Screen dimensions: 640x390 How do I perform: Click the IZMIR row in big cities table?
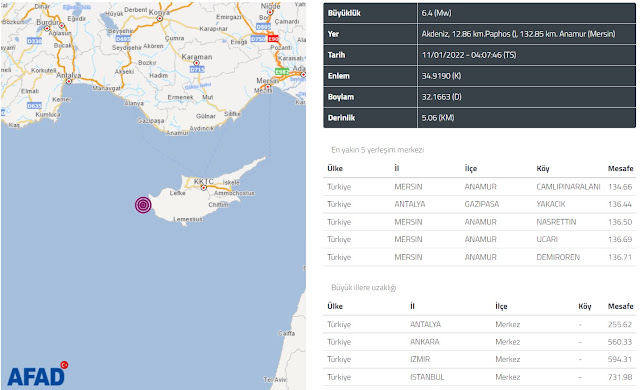tap(480, 359)
